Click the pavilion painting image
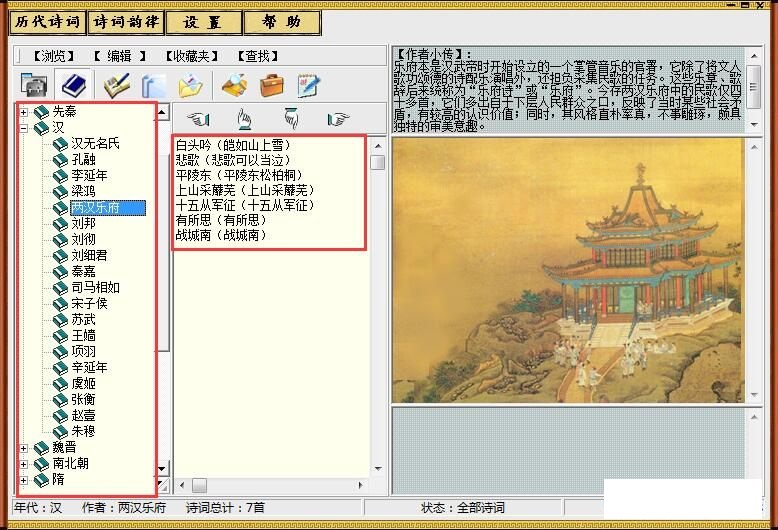 pos(568,270)
